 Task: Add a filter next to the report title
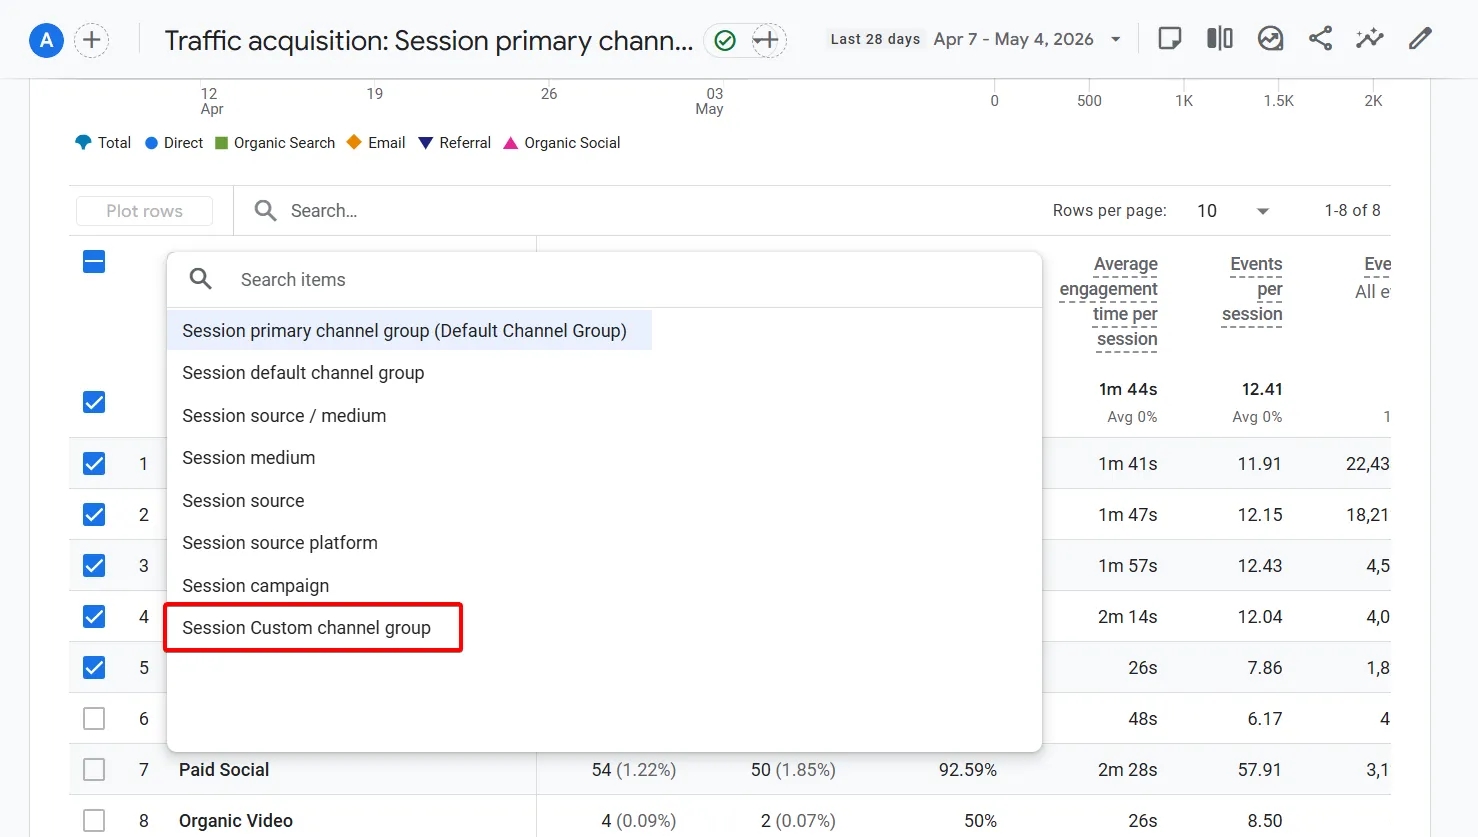(x=767, y=40)
